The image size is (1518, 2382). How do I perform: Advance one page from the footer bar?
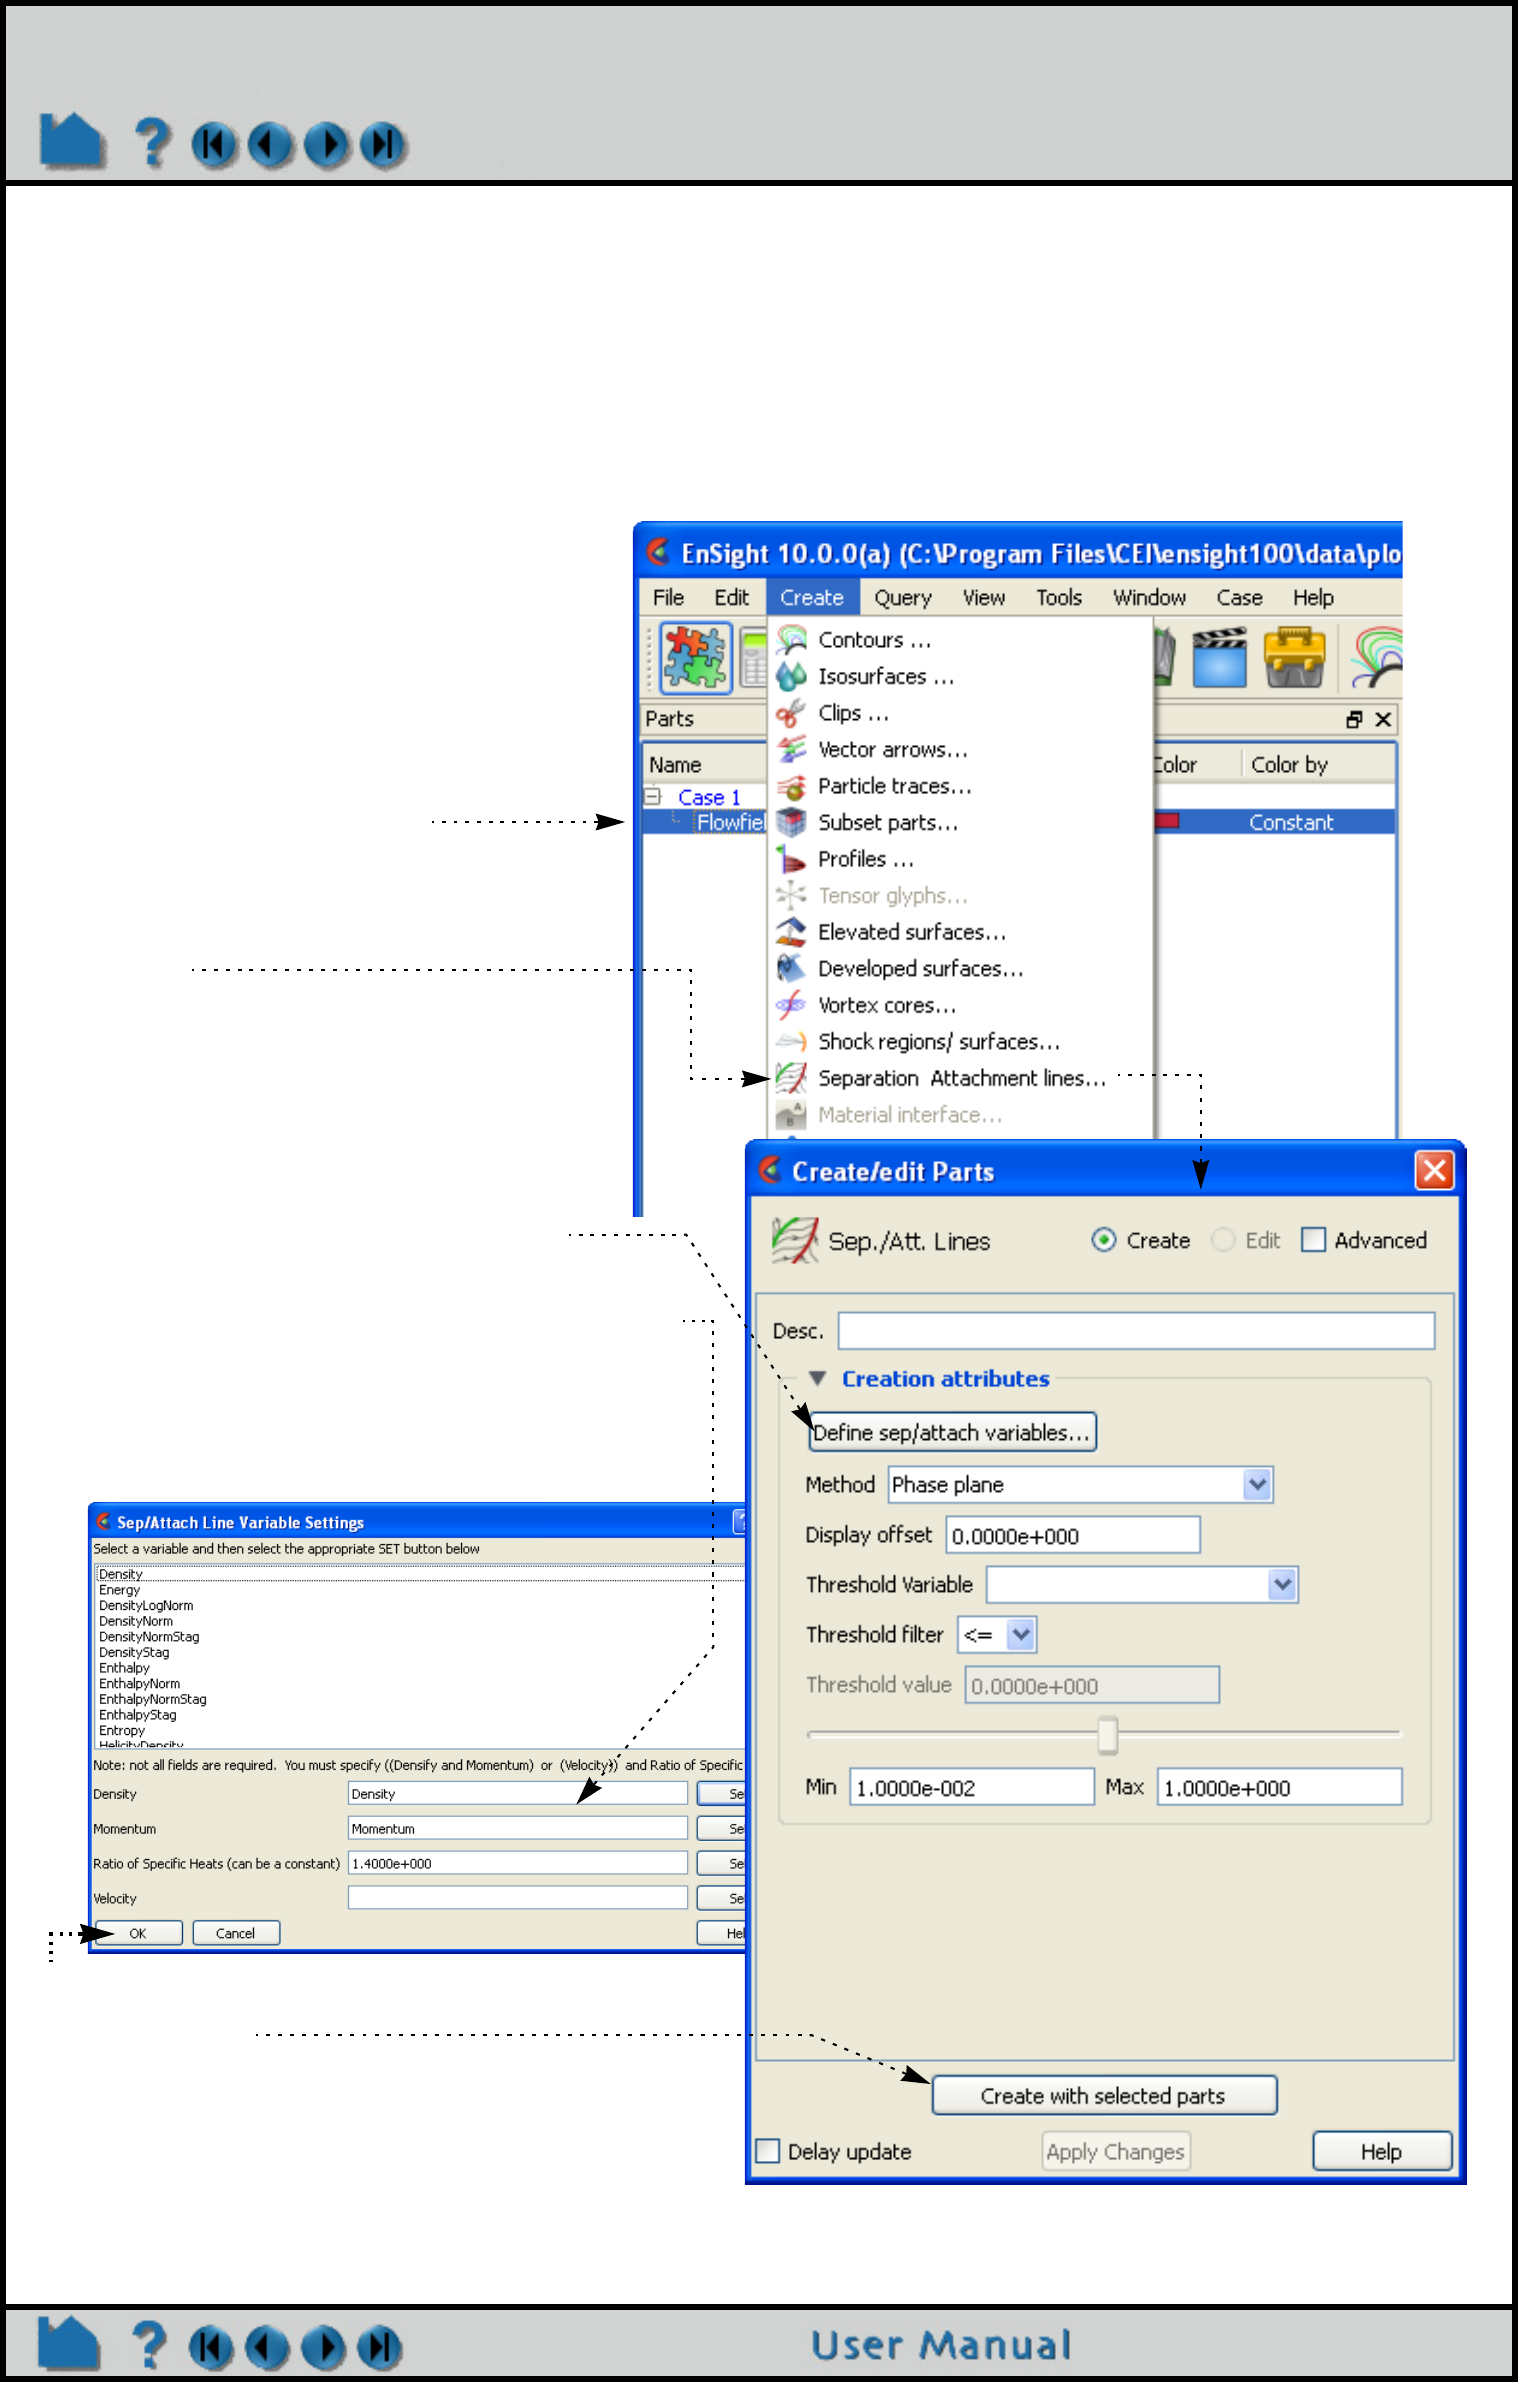pos(324,2347)
